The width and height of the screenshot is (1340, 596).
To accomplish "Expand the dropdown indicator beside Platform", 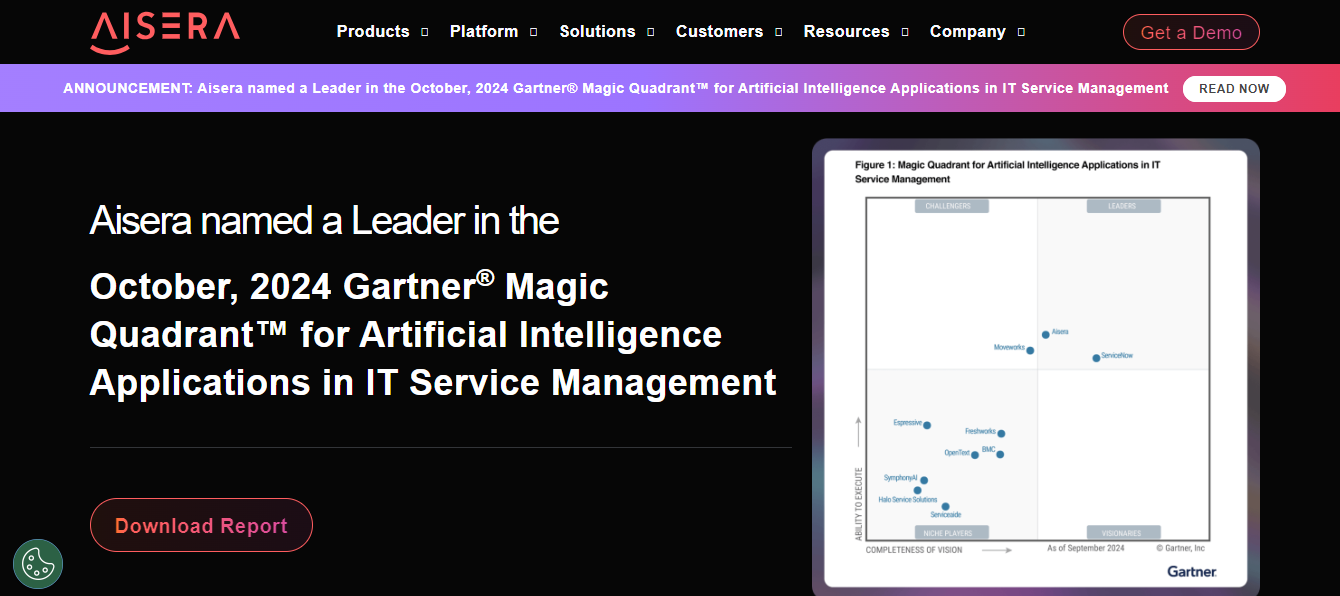I will (x=534, y=32).
